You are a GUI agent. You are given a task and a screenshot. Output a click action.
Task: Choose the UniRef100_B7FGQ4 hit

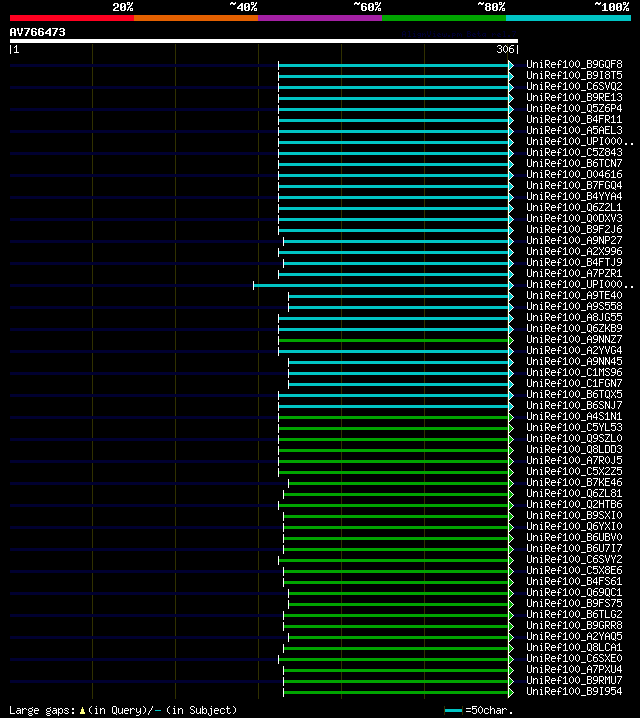574,185
